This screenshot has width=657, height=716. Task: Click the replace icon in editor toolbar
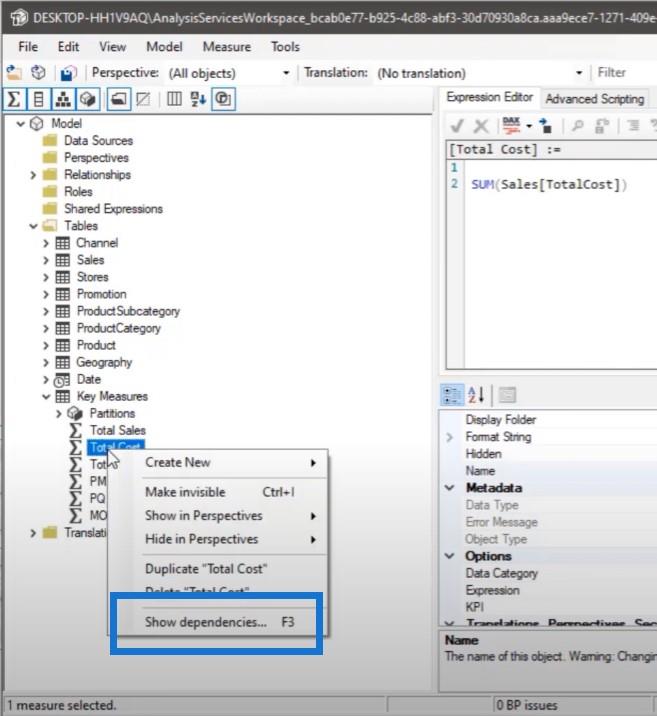(602, 125)
